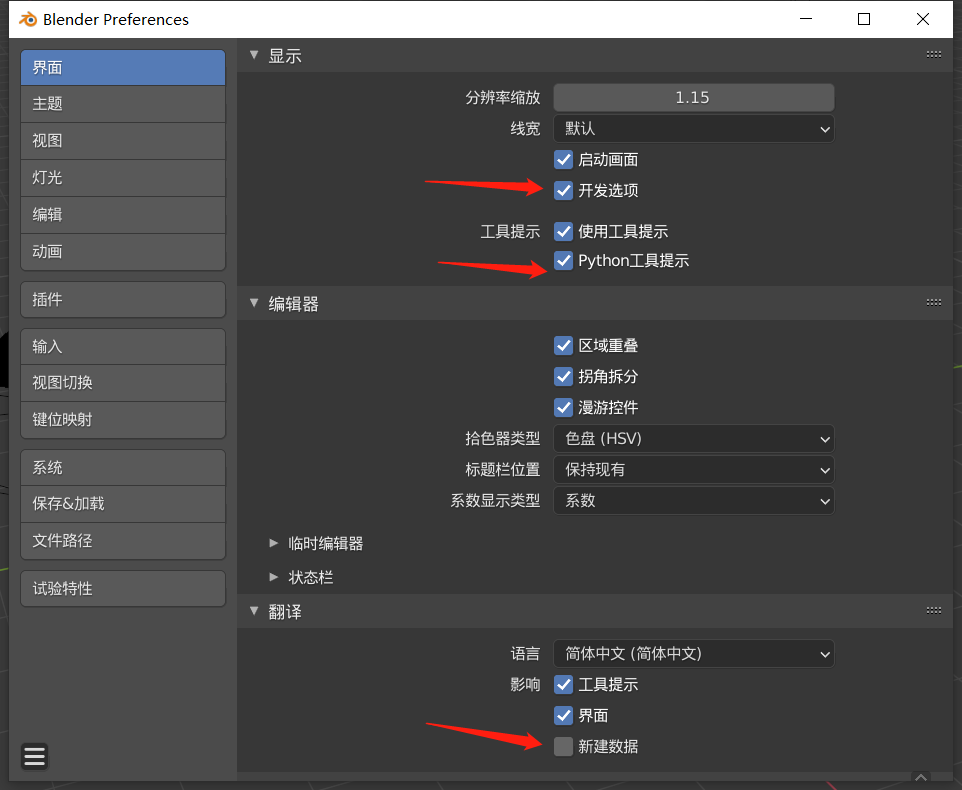Open the hamburger preferences menu

[x=34, y=756]
